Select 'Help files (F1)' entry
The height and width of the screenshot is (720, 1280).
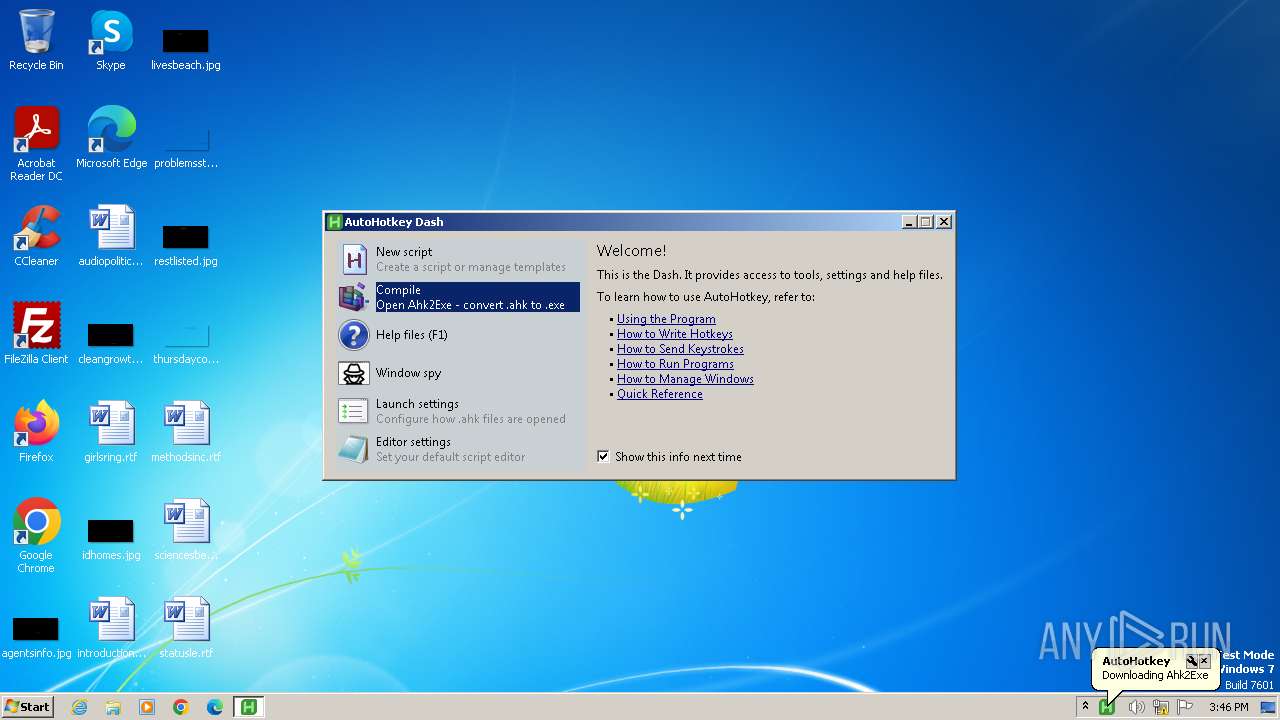(458, 335)
